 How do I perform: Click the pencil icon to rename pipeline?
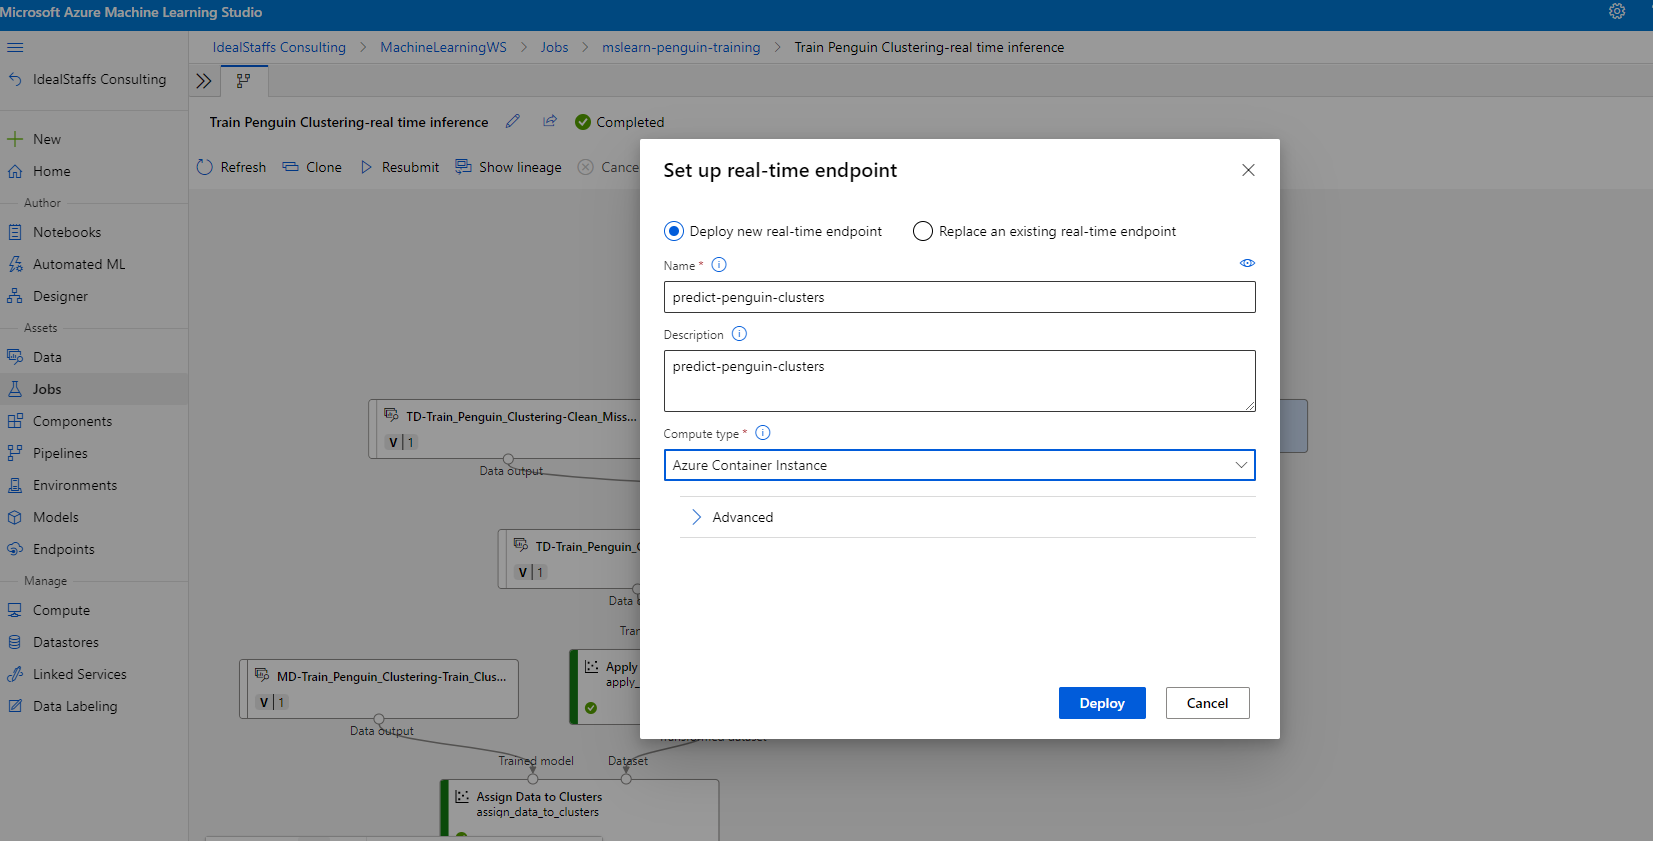(x=513, y=121)
